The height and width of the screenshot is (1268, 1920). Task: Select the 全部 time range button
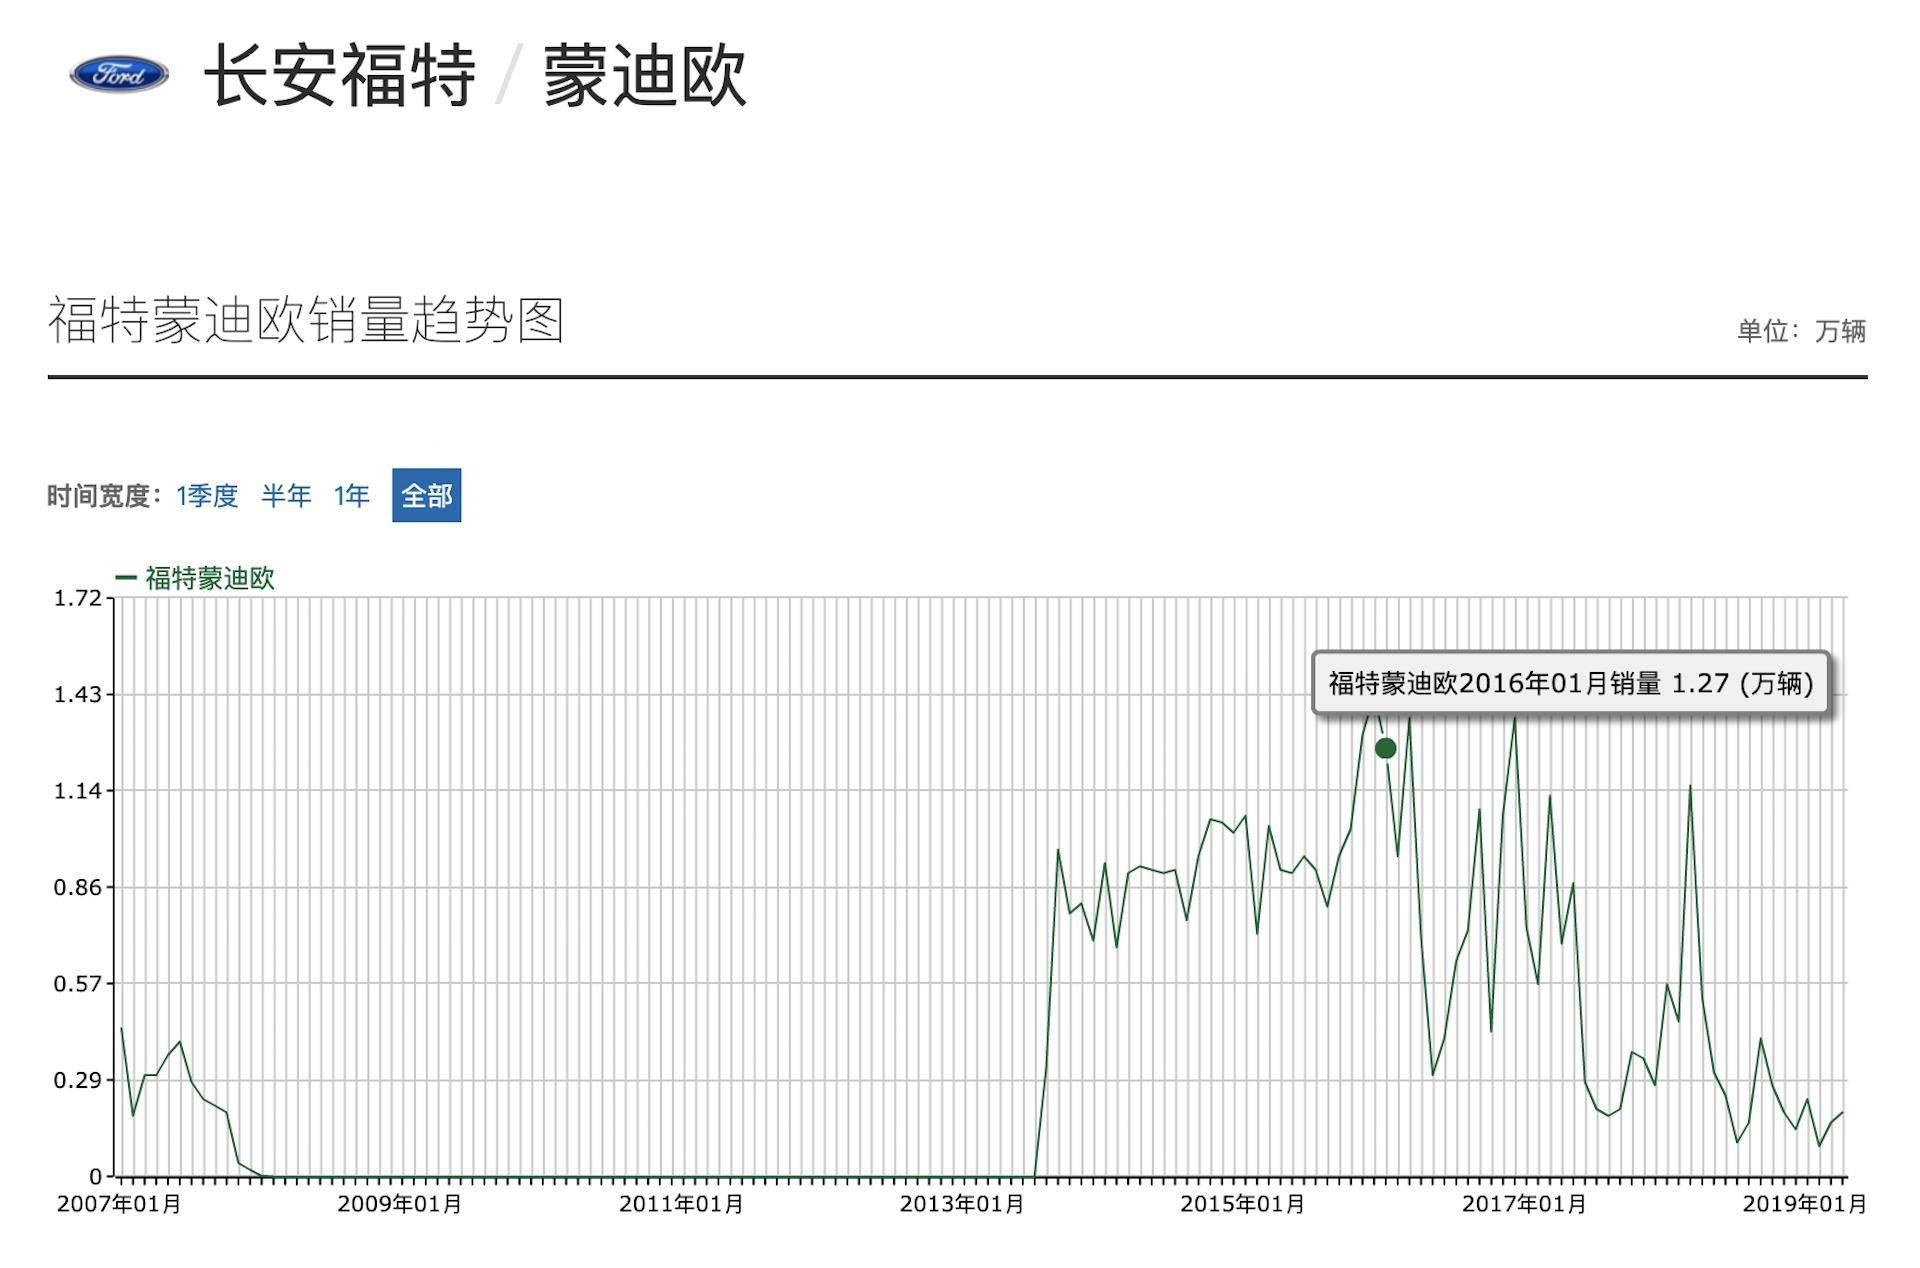tap(427, 495)
